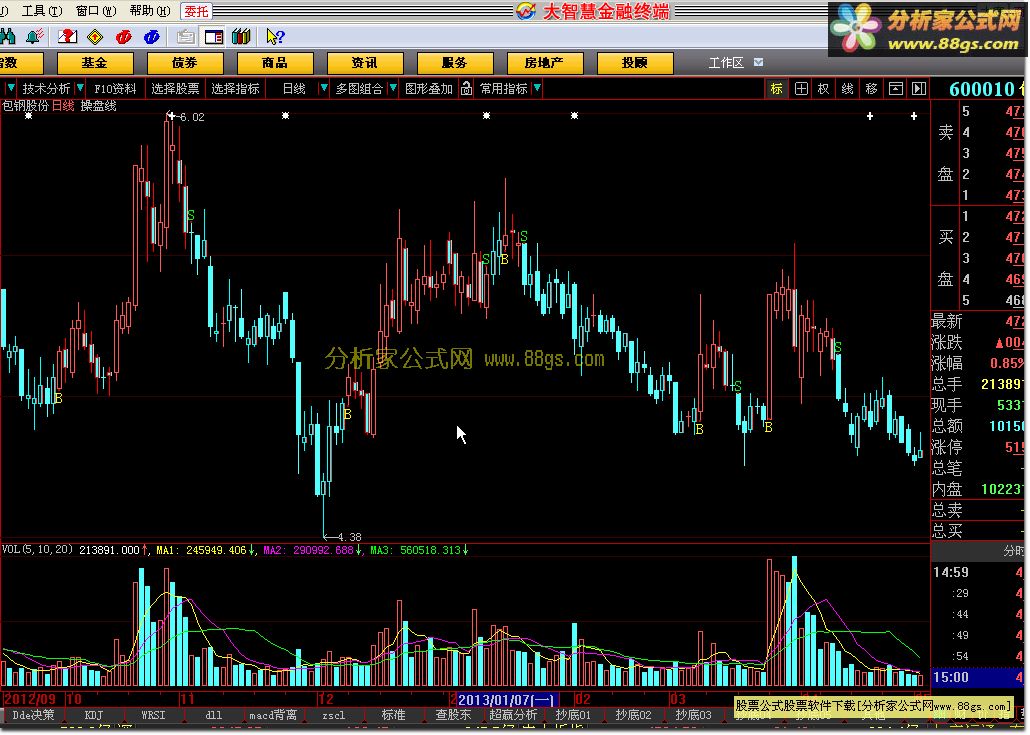The width and height of the screenshot is (1030, 735).
Task: Select the 商品 category button
Action: (x=275, y=63)
